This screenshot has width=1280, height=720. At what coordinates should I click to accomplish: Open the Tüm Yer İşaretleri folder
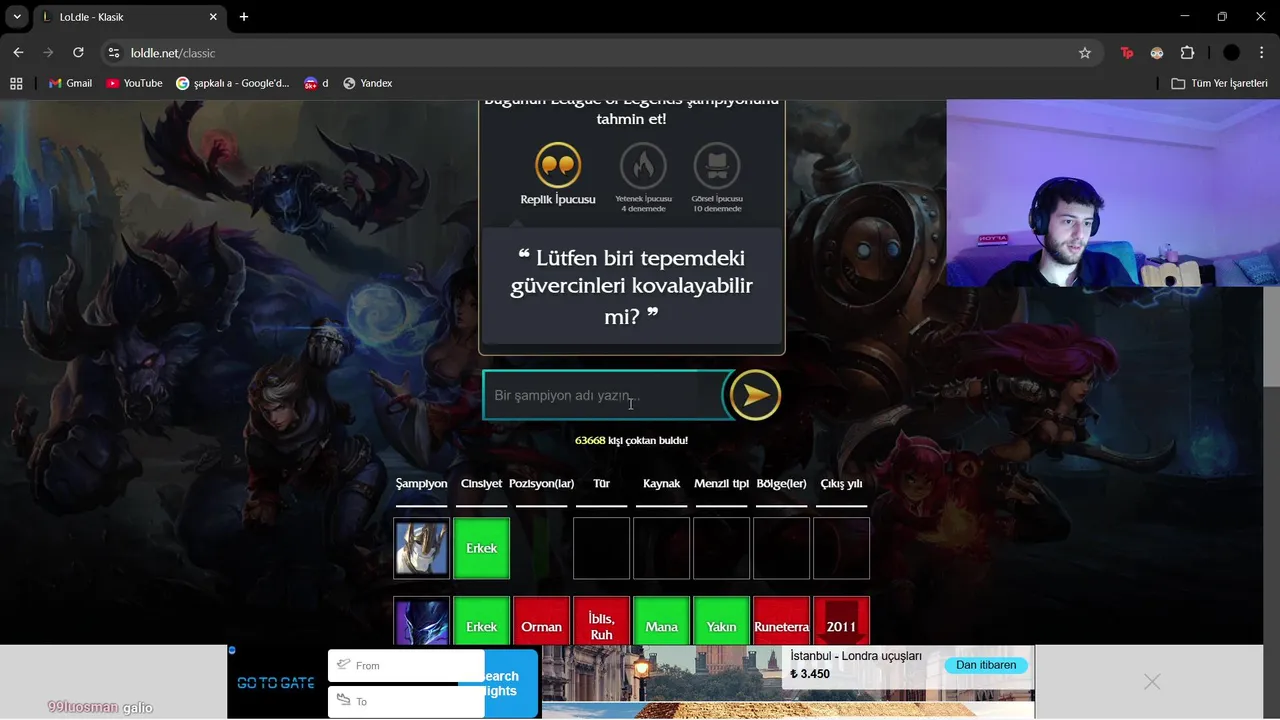tap(1220, 83)
